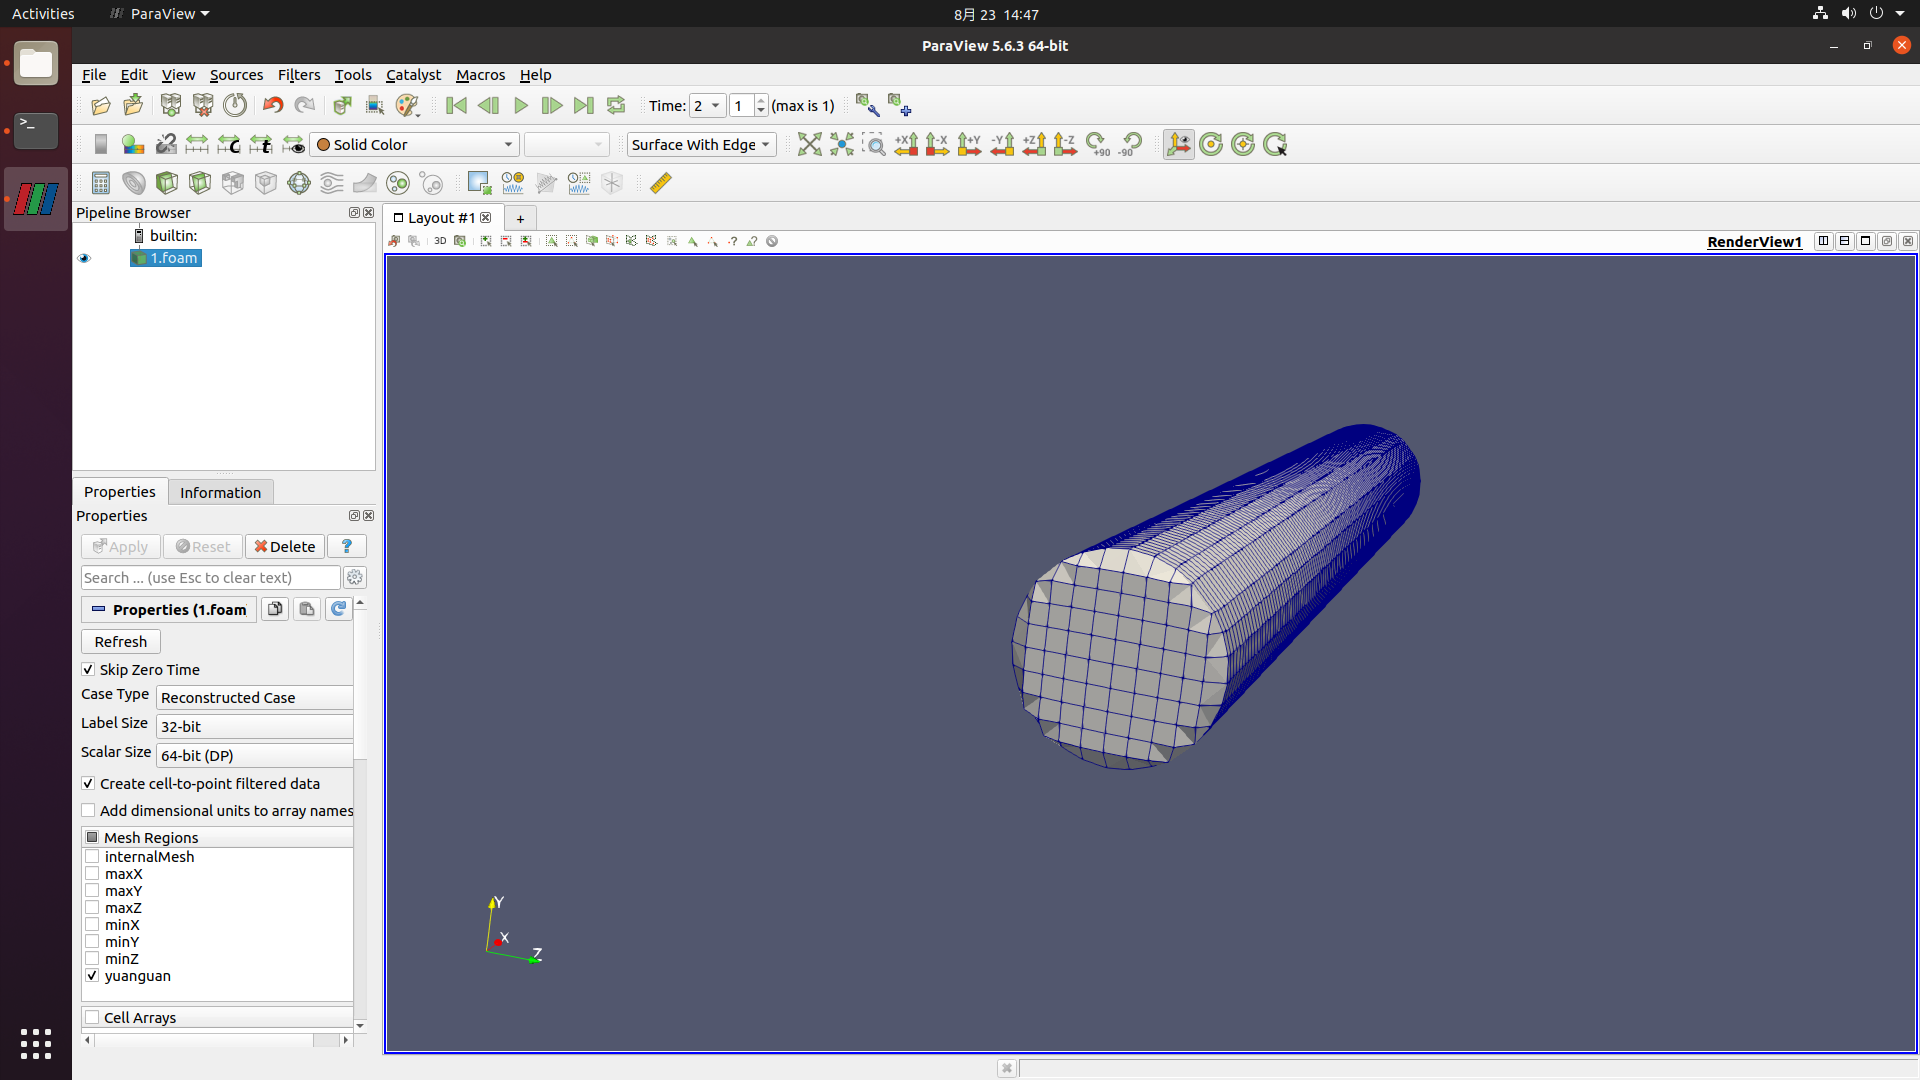This screenshot has height=1080, width=1920.
Task: Enable Add dimensional units to array names
Action: coord(88,810)
